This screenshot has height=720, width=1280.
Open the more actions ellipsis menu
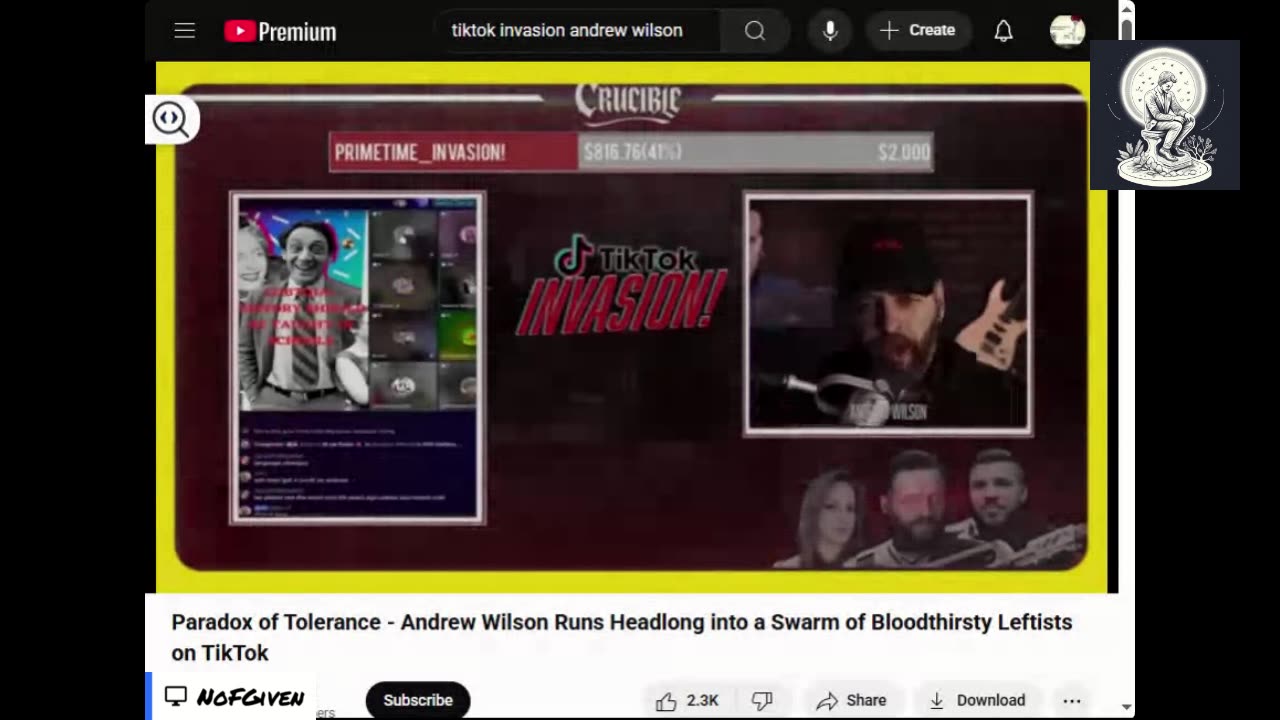[x=1072, y=701]
